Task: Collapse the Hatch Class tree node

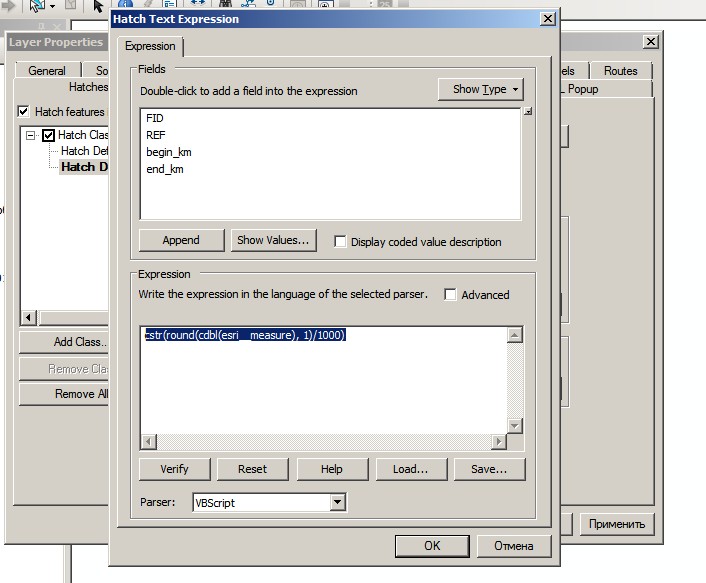Action: (x=30, y=135)
